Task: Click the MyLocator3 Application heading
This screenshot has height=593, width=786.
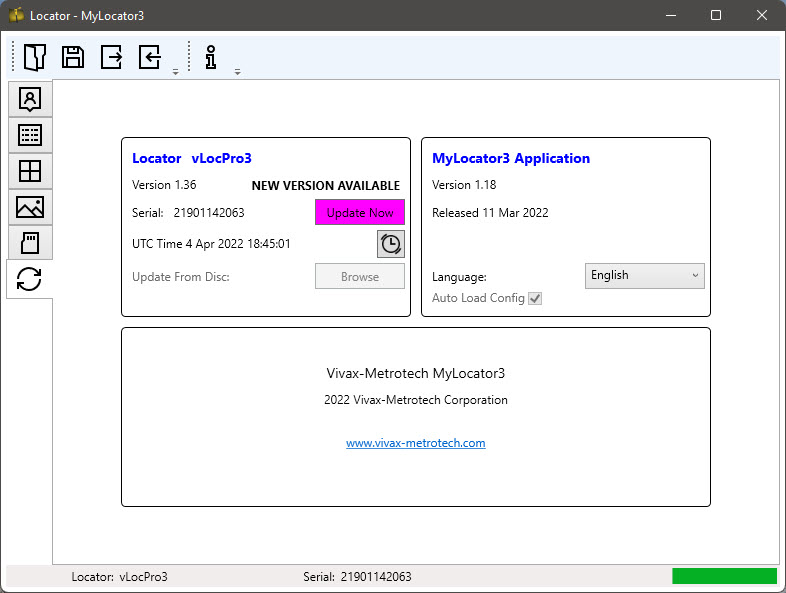Action: tap(511, 158)
